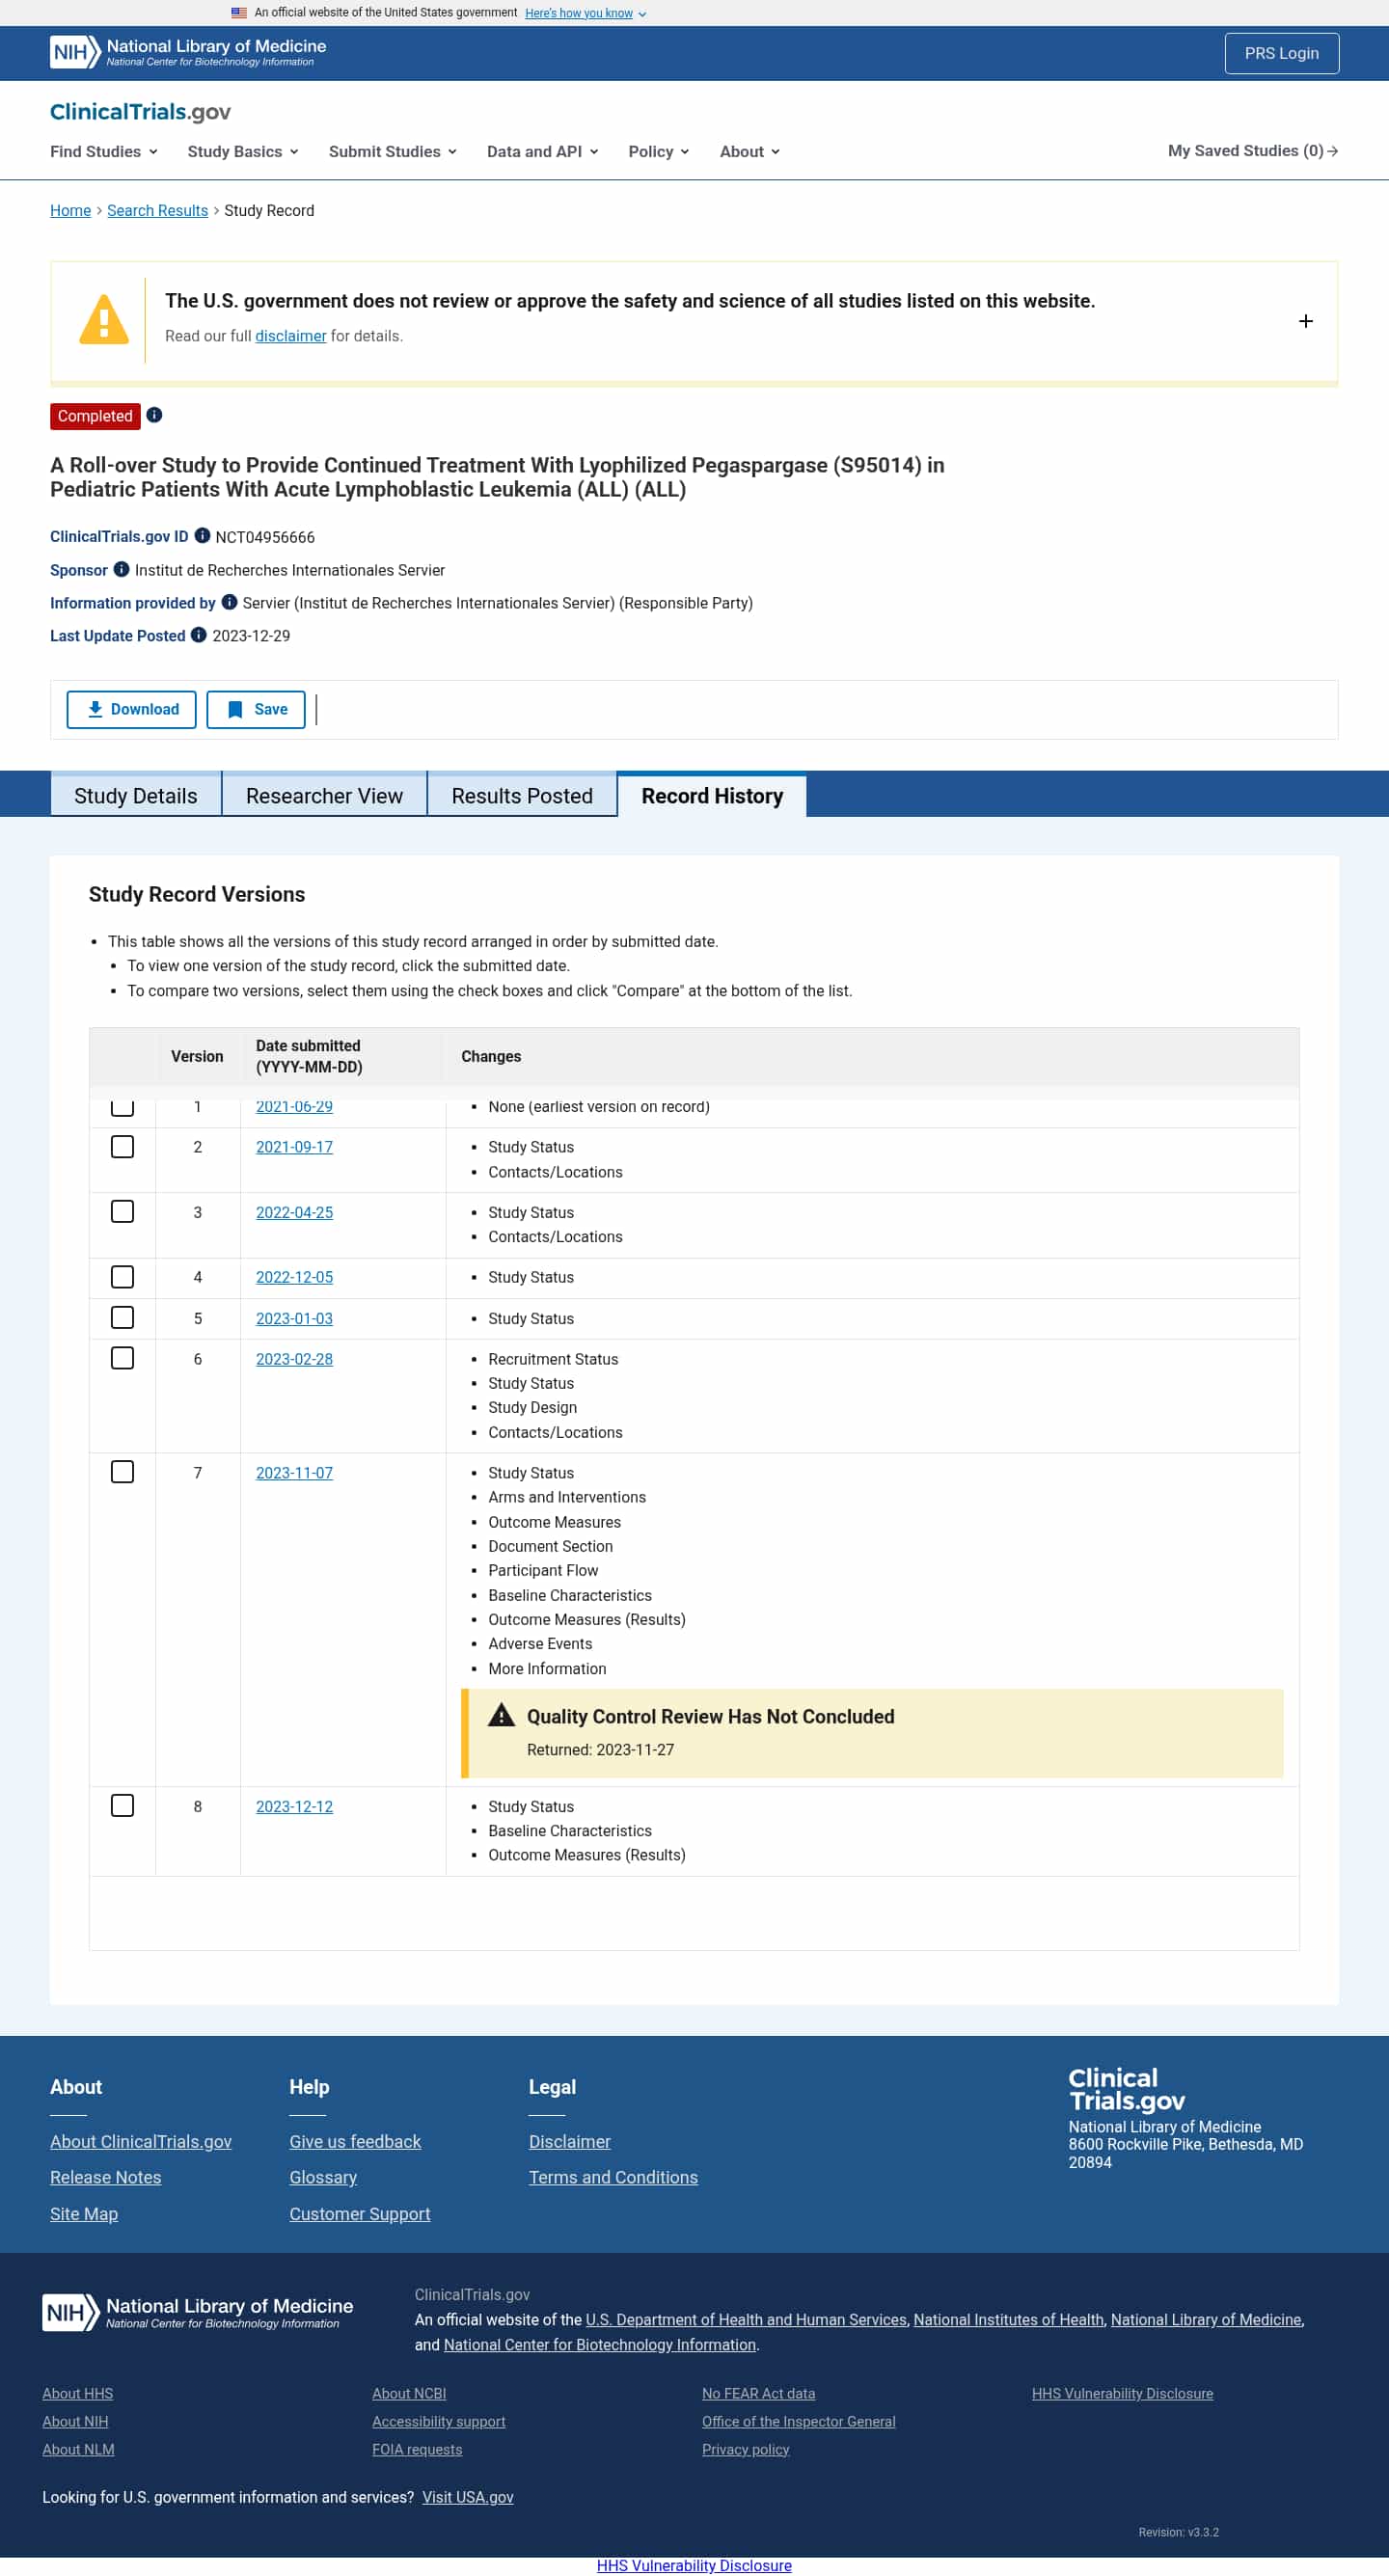Open the Site Map footer link

pyautogui.click(x=84, y=2213)
